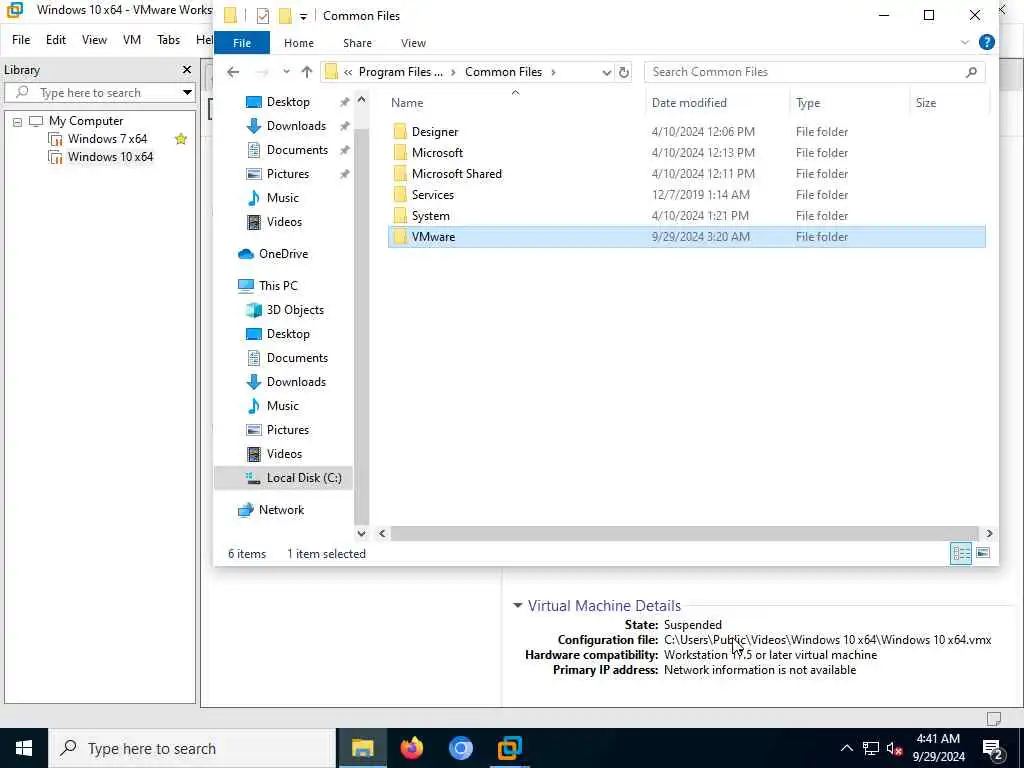Sort by the Type column header
The height and width of the screenshot is (768, 1024).
(x=849, y=103)
